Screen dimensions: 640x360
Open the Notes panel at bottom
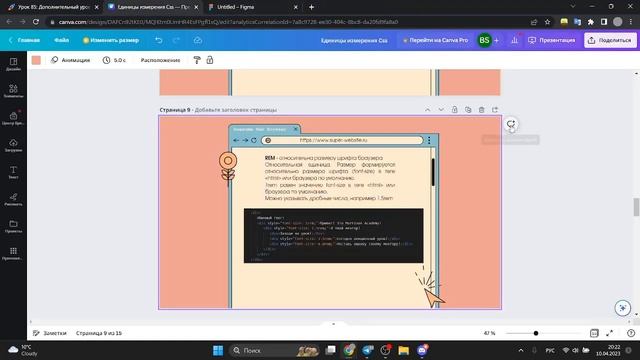(49, 333)
